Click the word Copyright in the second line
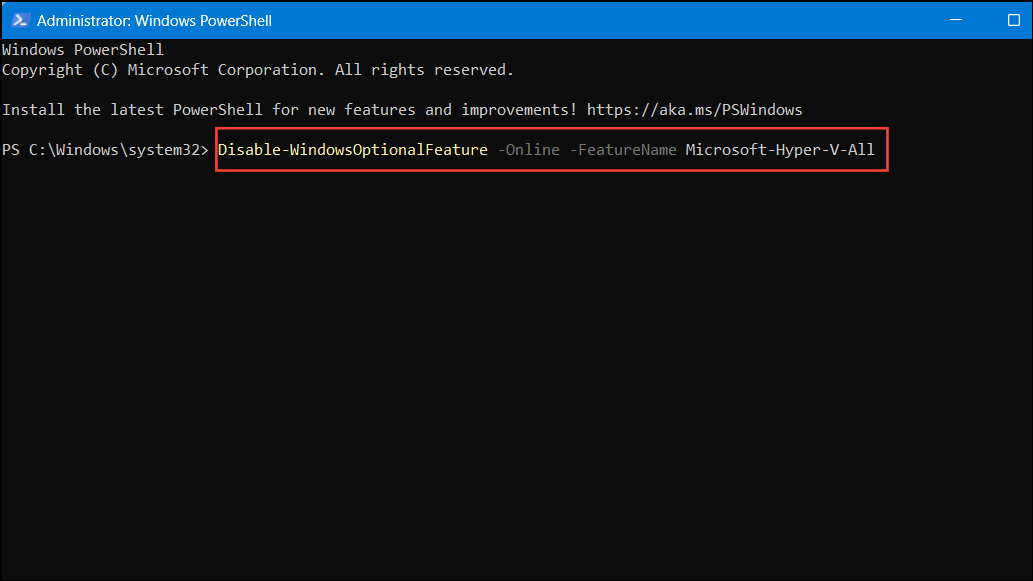The height and width of the screenshot is (581, 1033). pos(42,69)
